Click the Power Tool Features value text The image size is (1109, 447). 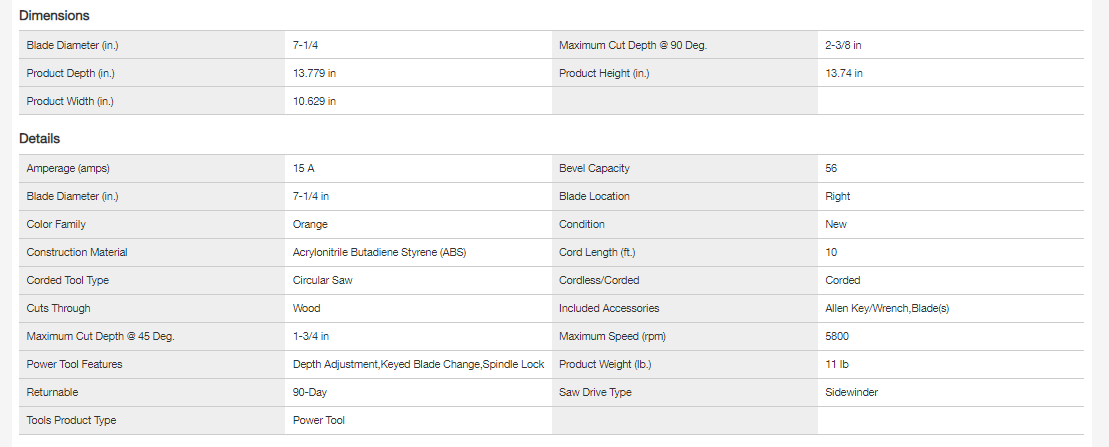point(418,364)
